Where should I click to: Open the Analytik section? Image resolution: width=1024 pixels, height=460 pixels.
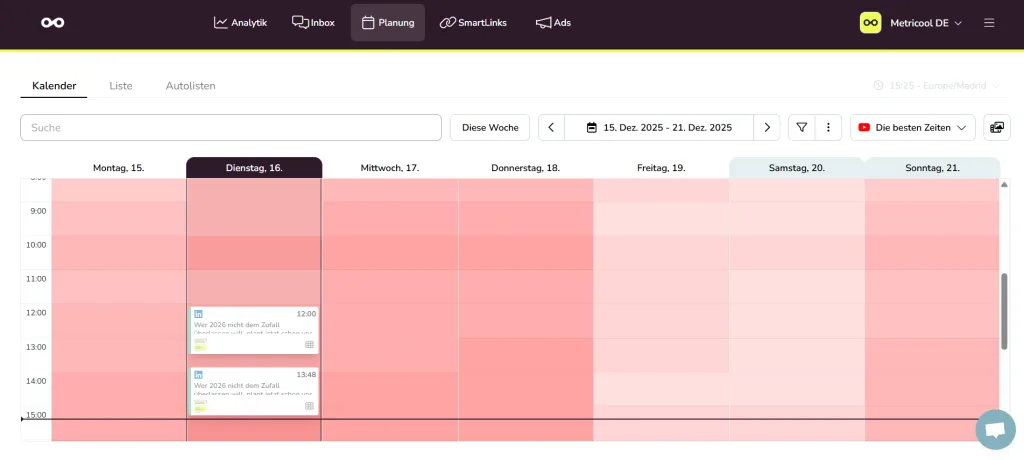(240, 23)
